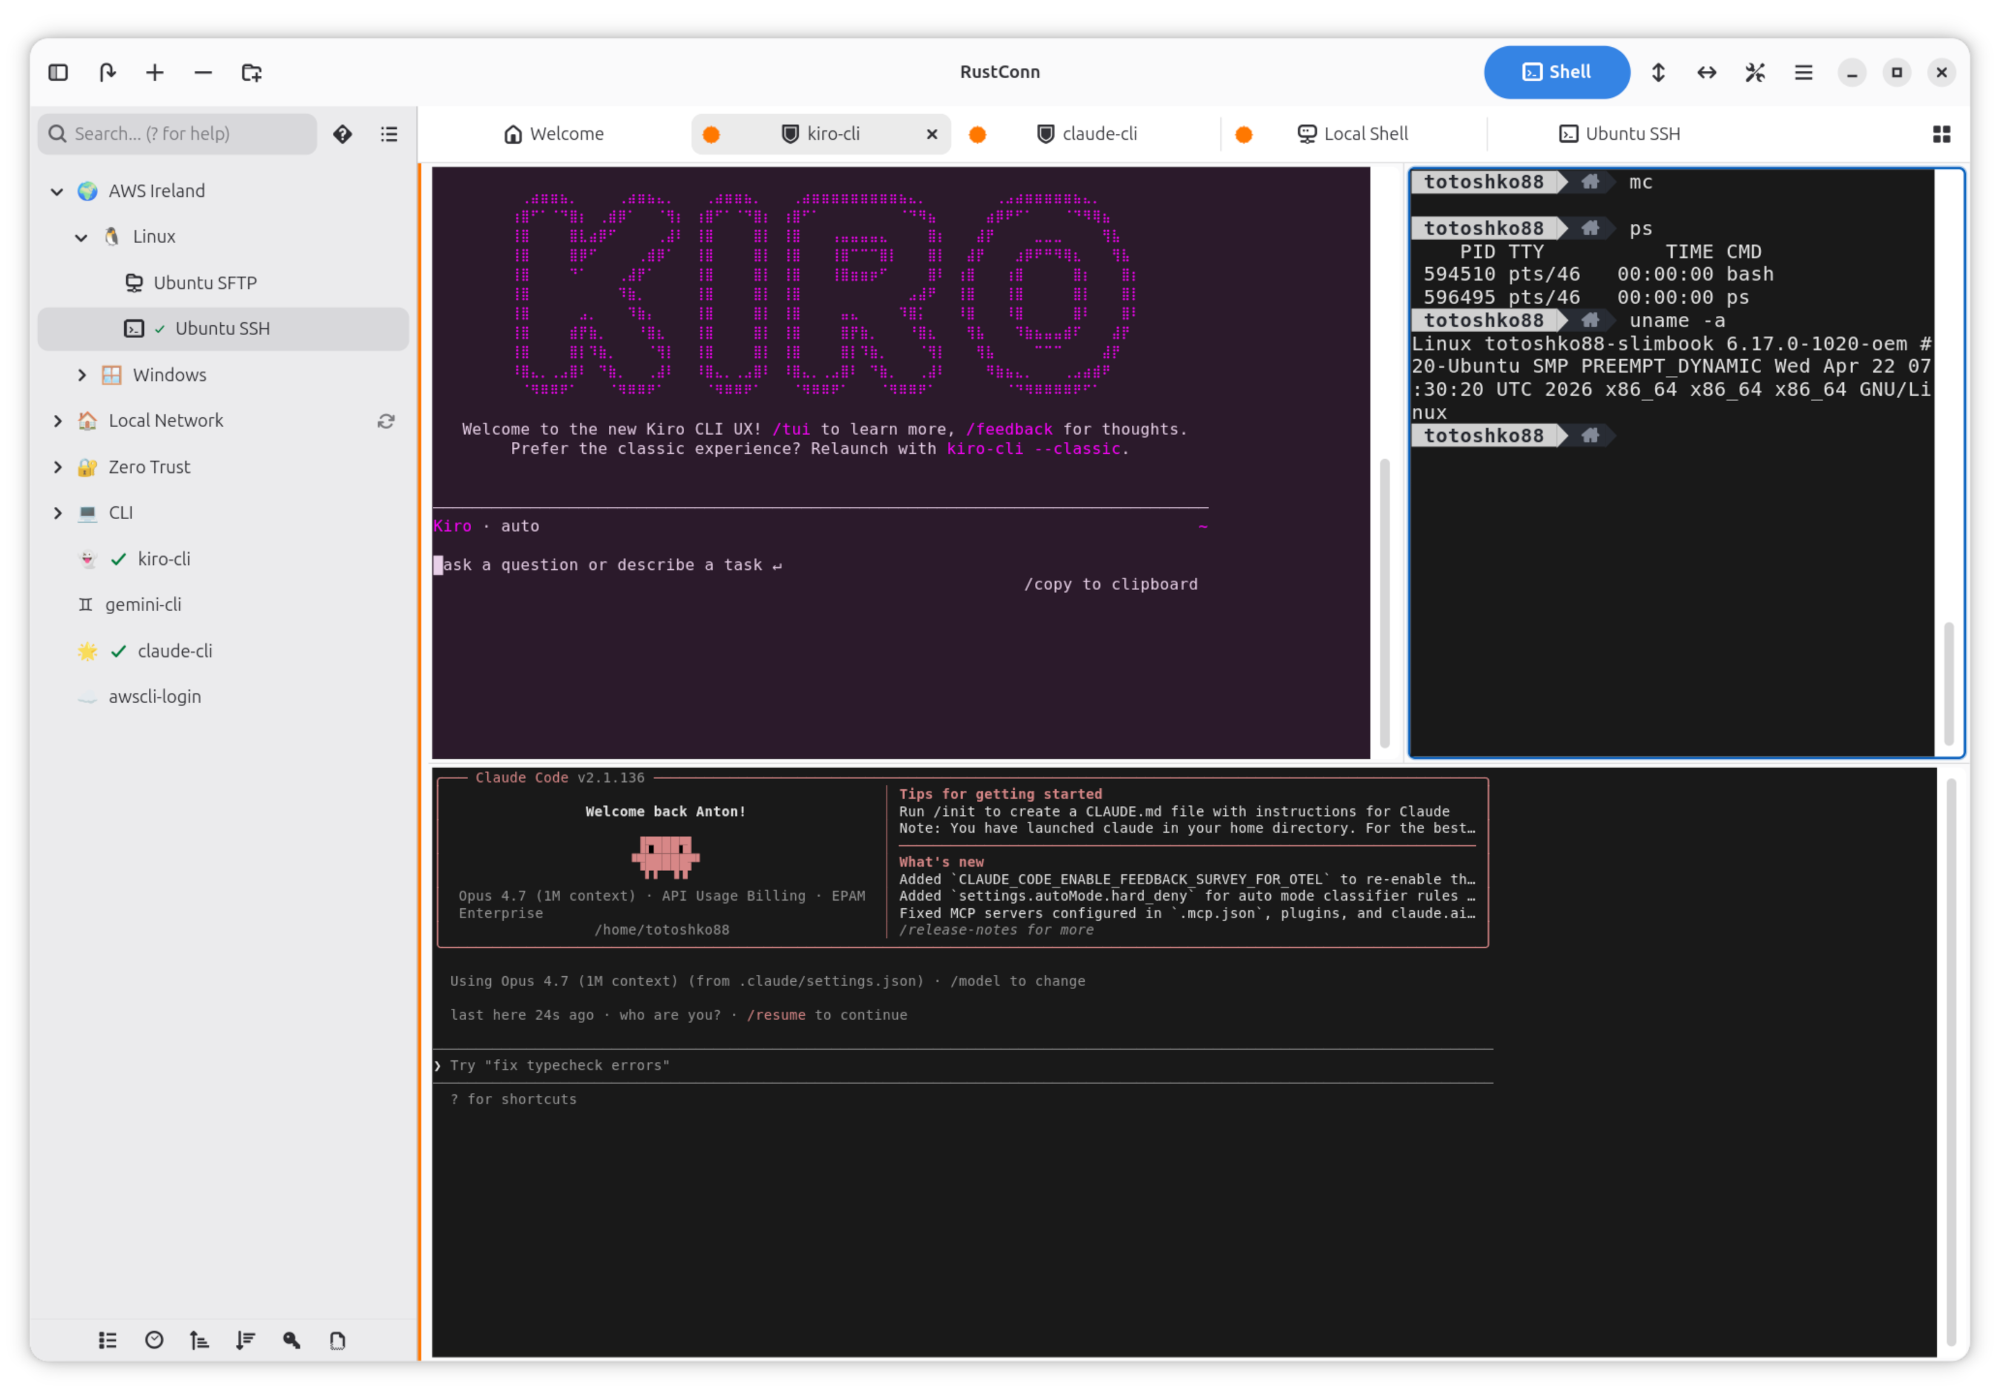
Task: Expand the Local Network group
Action: (x=57, y=421)
